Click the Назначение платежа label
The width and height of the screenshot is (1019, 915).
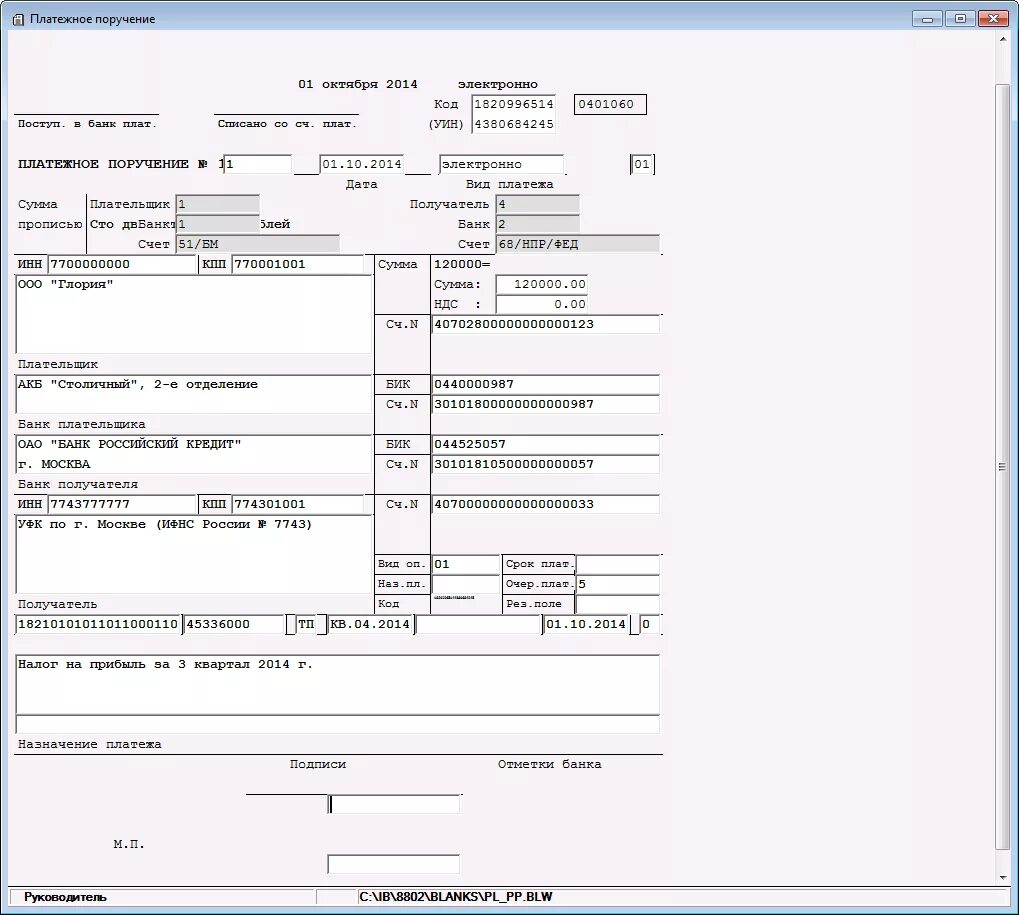tap(90, 745)
